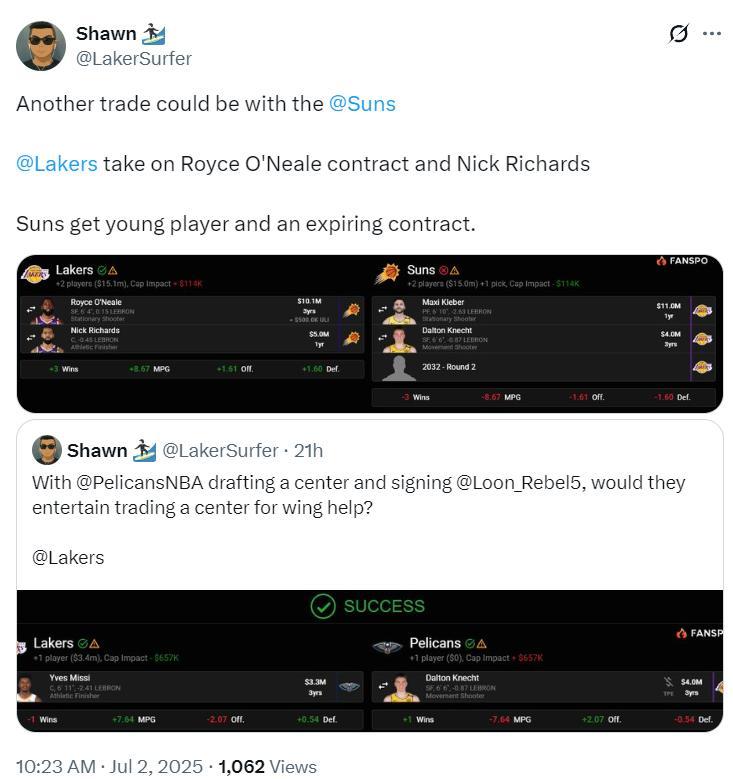Open the quoted tweet's 21h timestamp
Viewport: 733px width, 779px height.
(x=308, y=451)
